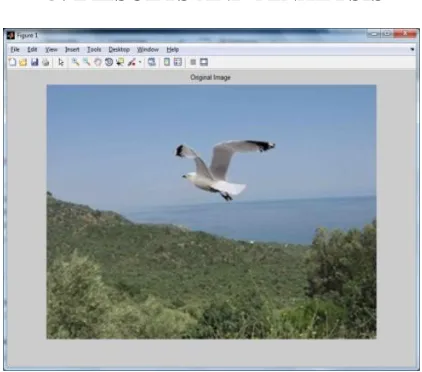Open the Tools menu

tap(94, 50)
